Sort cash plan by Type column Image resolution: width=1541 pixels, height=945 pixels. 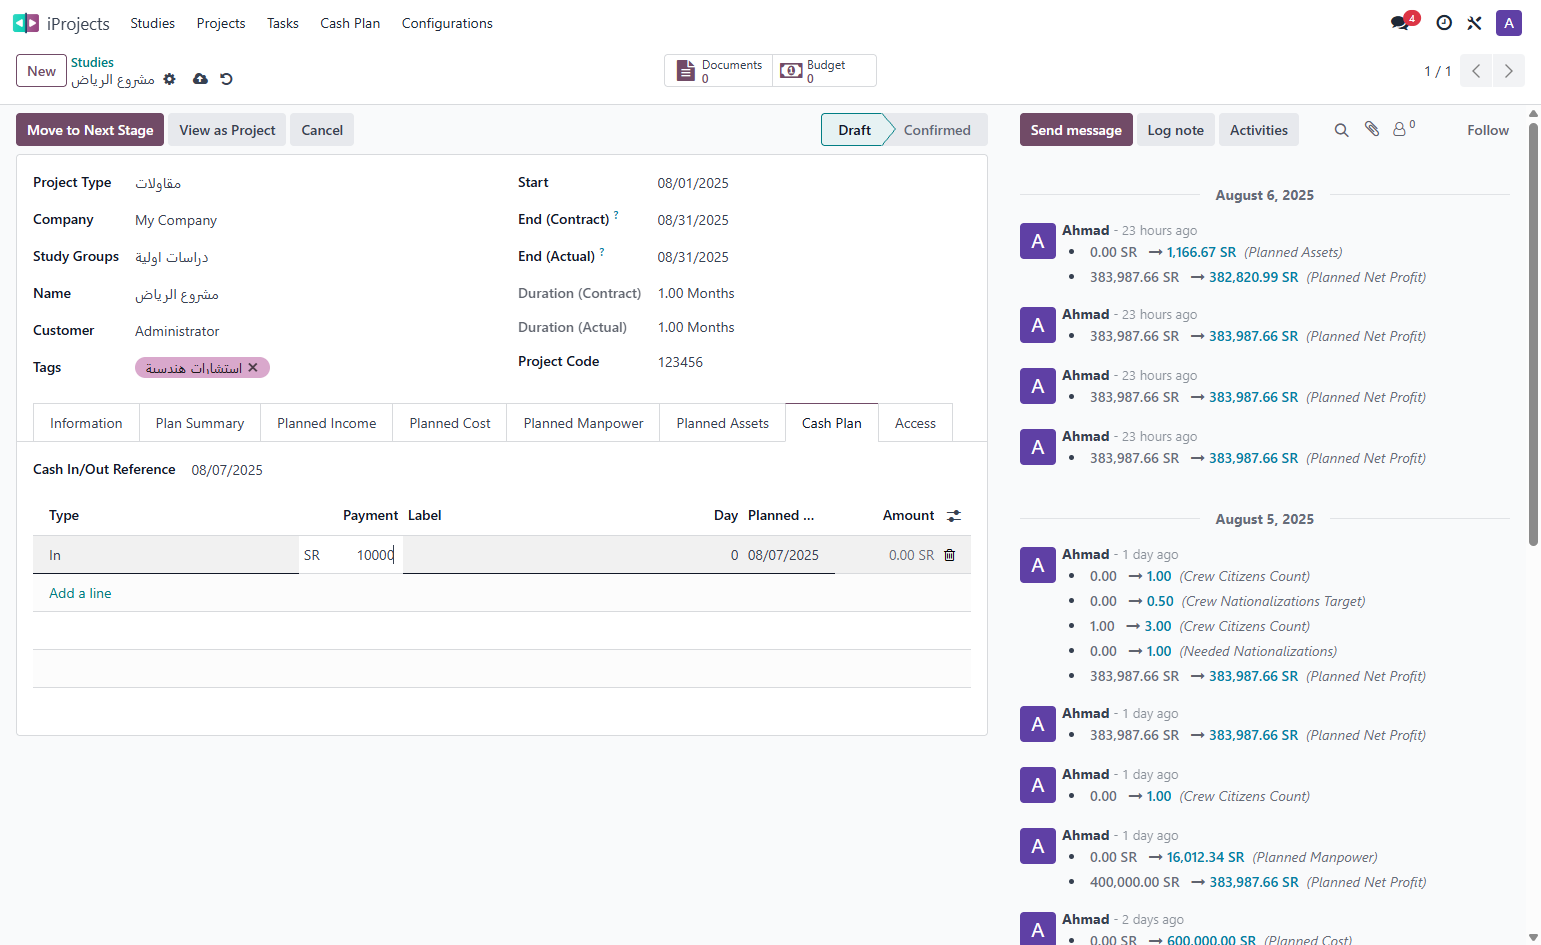[x=64, y=516]
